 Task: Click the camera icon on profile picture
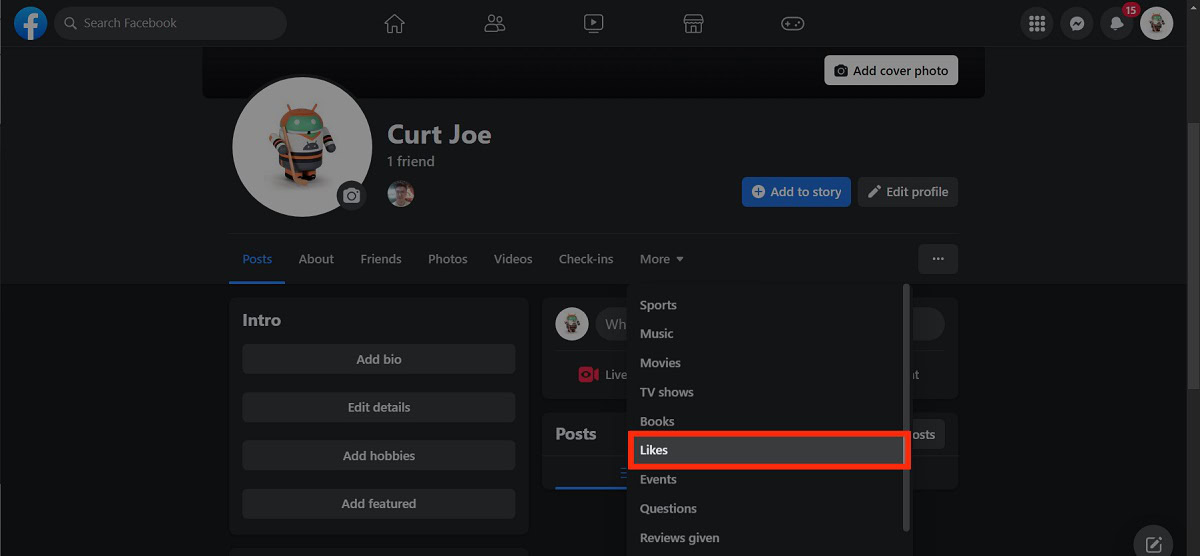351,196
